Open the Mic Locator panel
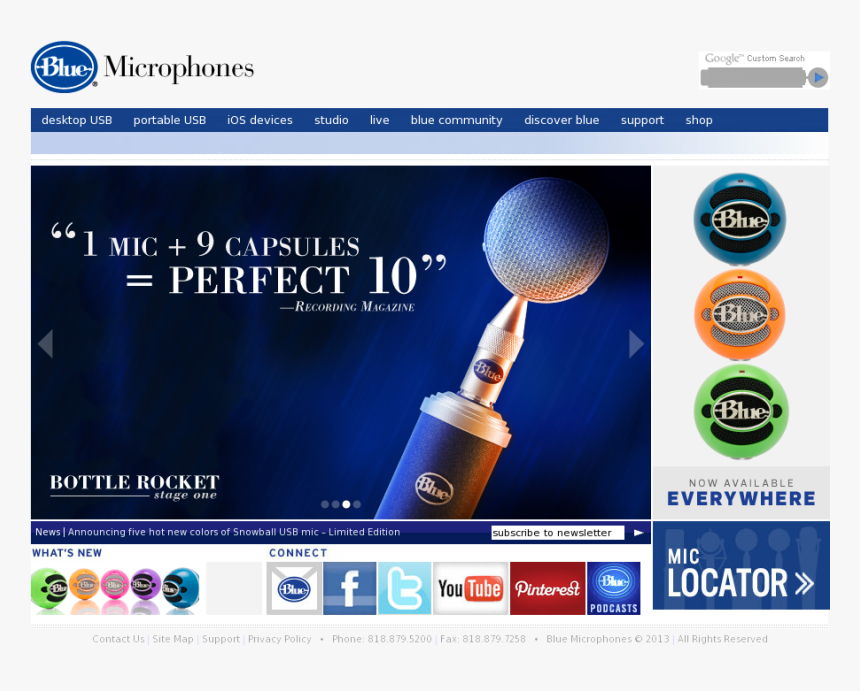Image resolution: width=860 pixels, height=691 pixels. (x=740, y=566)
